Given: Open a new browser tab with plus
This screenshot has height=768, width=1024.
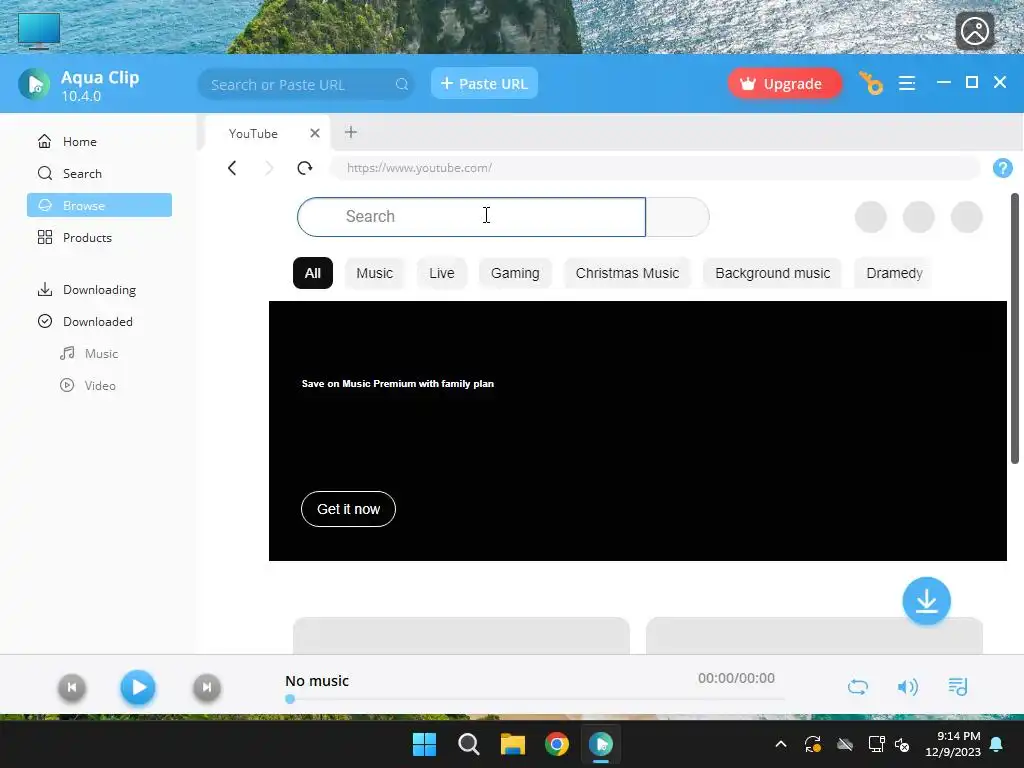Looking at the screenshot, I should (351, 133).
